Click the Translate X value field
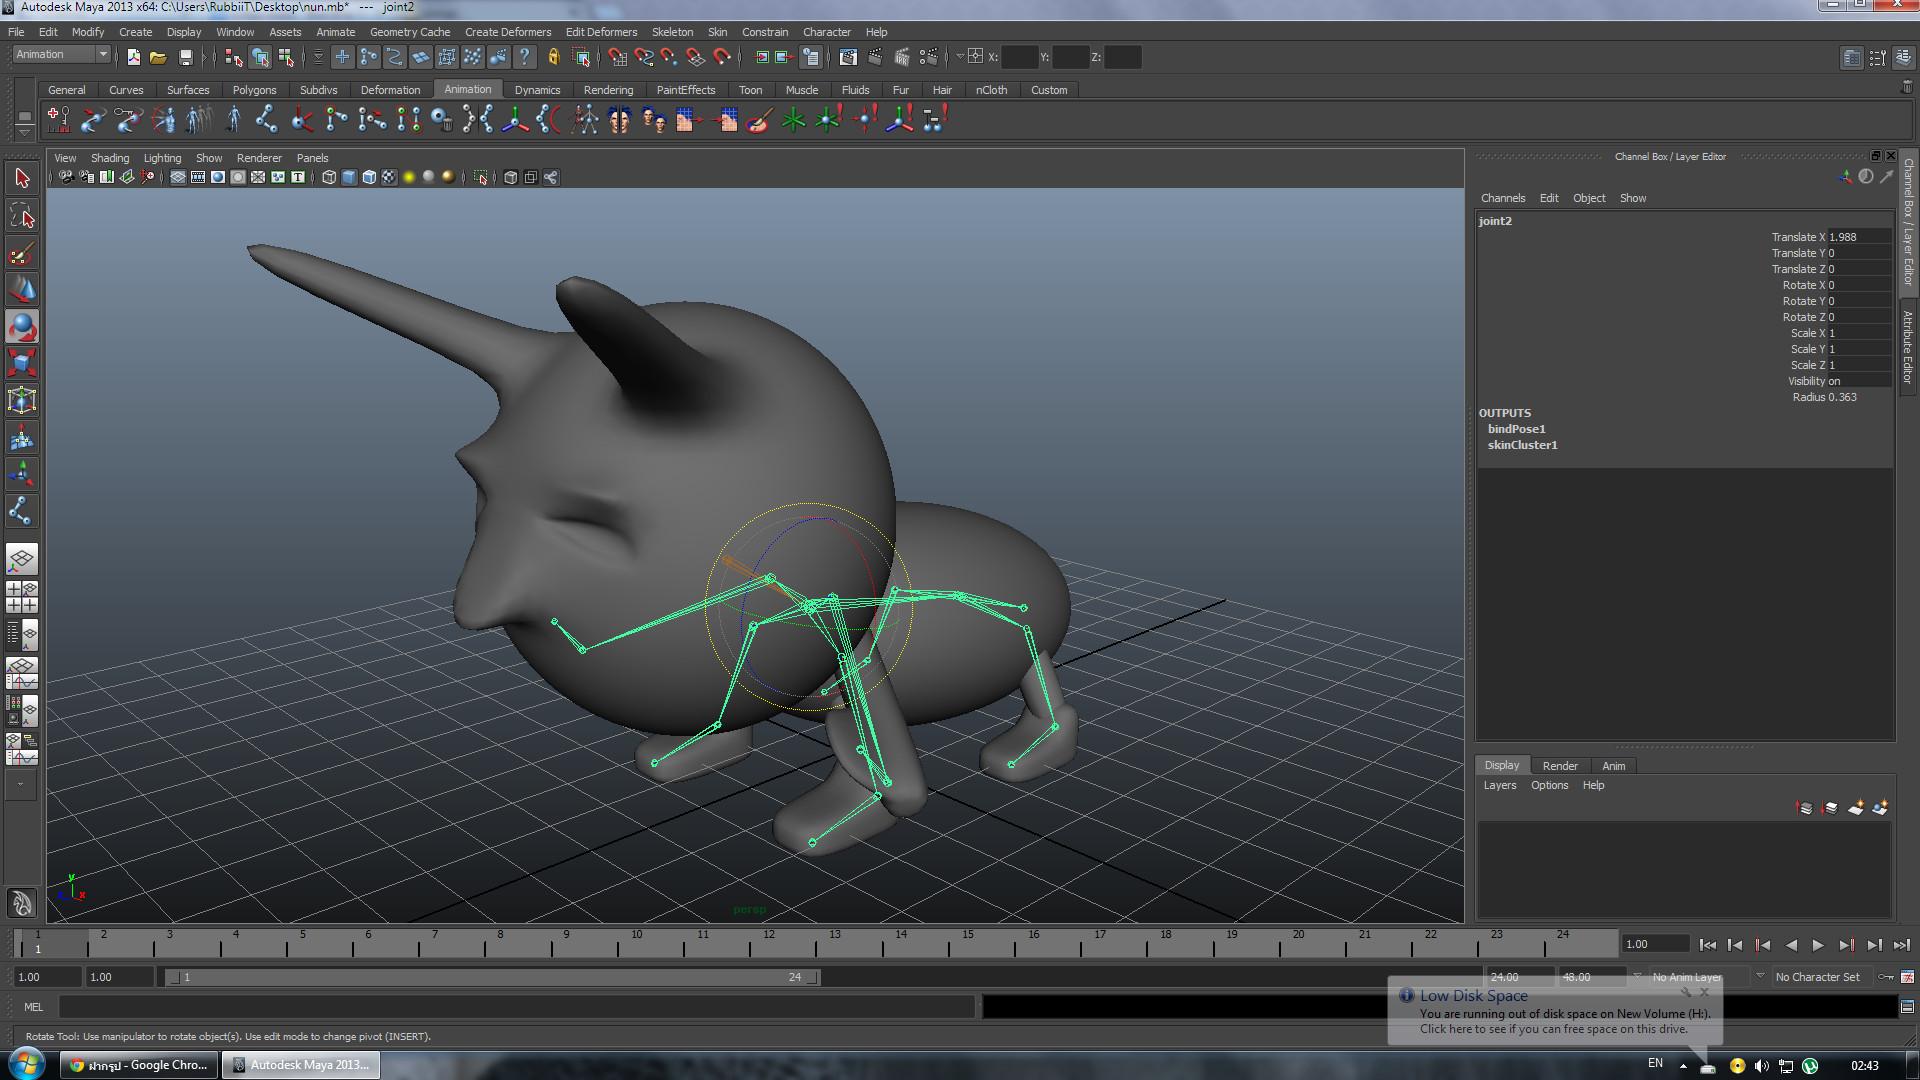This screenshot has width=1920, height=1080. coord(1858,237)
